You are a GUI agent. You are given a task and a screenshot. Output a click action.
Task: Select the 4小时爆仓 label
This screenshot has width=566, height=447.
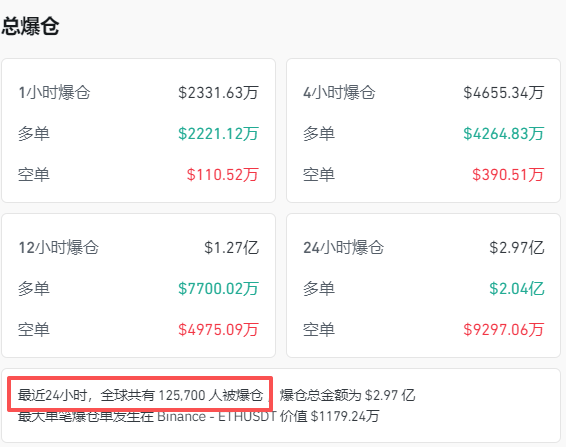[x=339, y=92]
